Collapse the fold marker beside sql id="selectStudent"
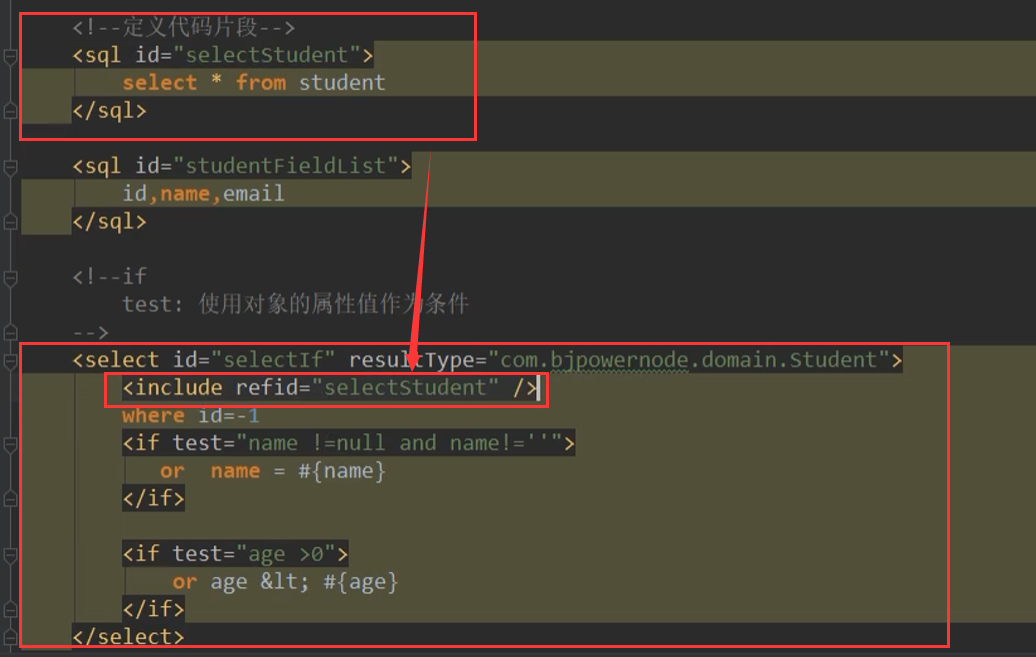1036x657 pixels. [x=10, y=57]
